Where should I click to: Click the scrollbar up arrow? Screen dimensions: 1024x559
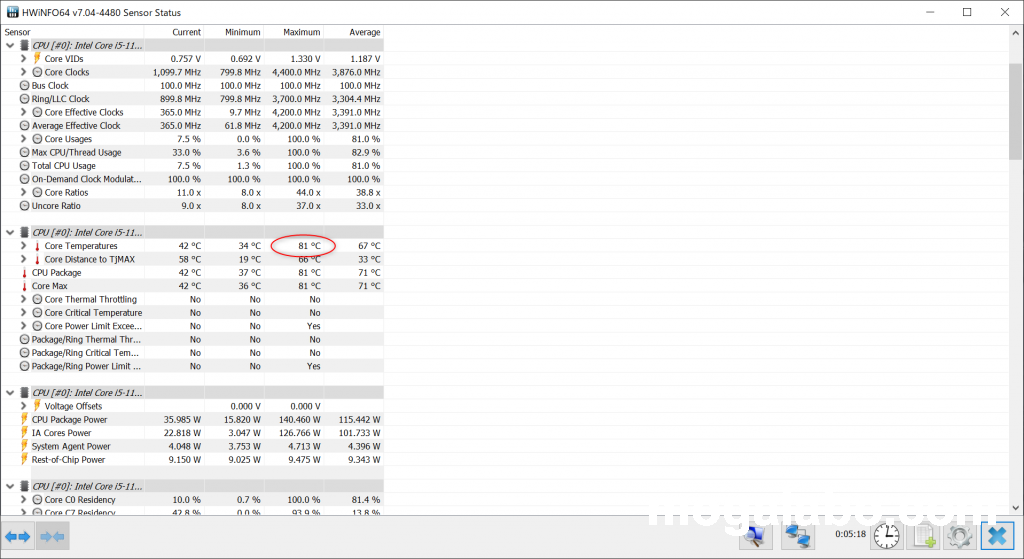tap(1016, 32)
